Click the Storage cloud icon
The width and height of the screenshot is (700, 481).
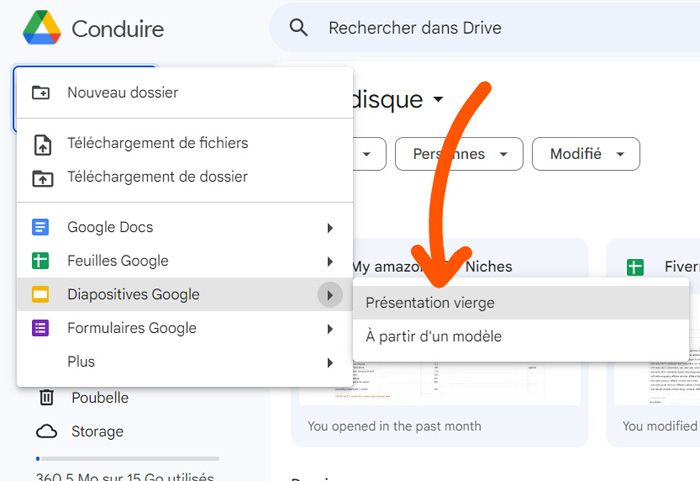(x=46, y=431)
